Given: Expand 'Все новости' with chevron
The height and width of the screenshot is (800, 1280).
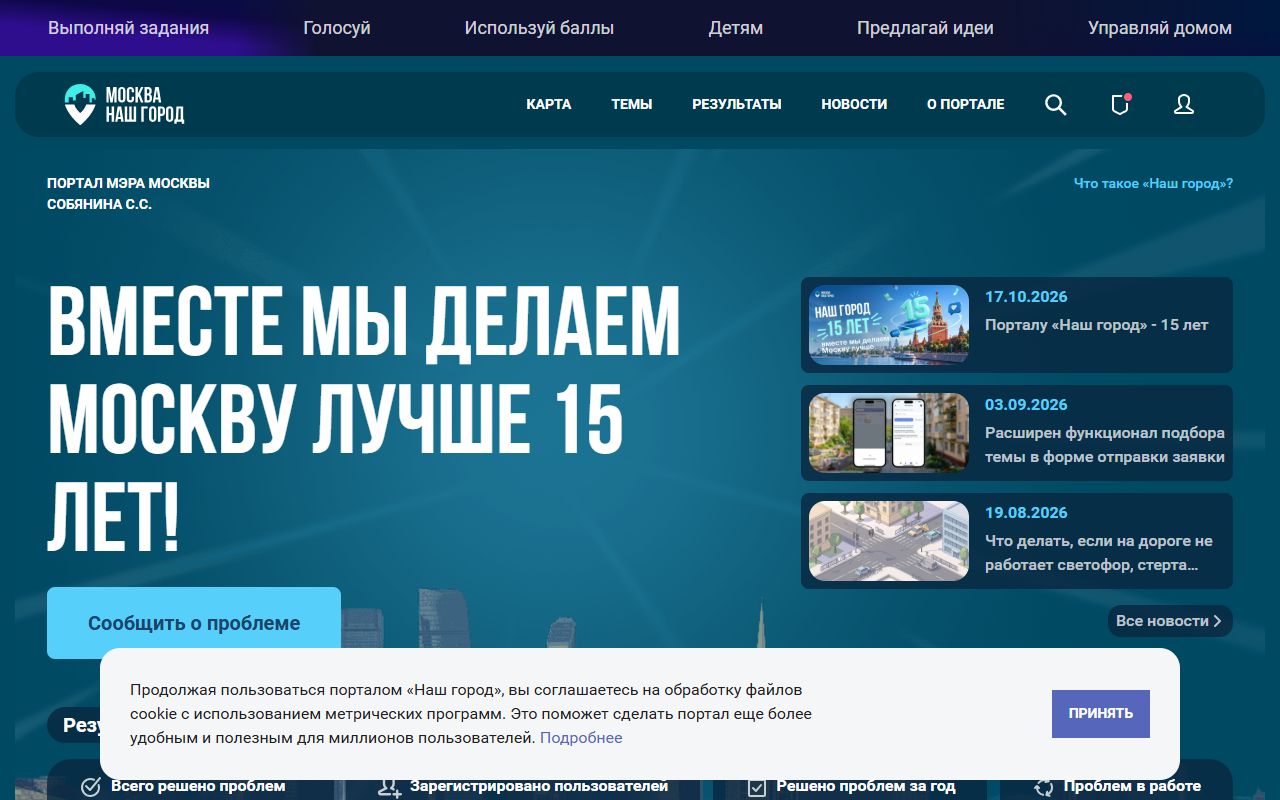Looking at the screenshot, I should point(1170,621).
